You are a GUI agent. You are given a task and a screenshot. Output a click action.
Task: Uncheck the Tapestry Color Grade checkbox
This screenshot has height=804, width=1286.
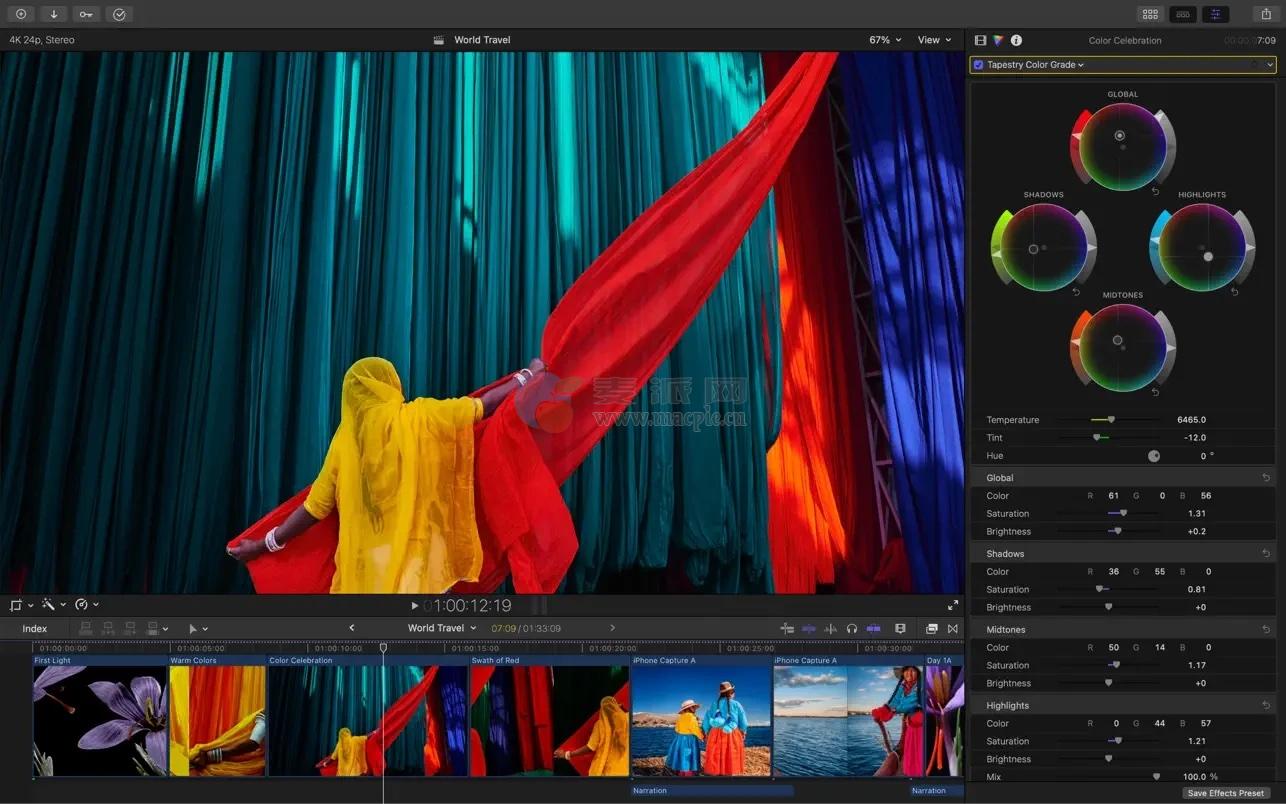pos(978,65)
